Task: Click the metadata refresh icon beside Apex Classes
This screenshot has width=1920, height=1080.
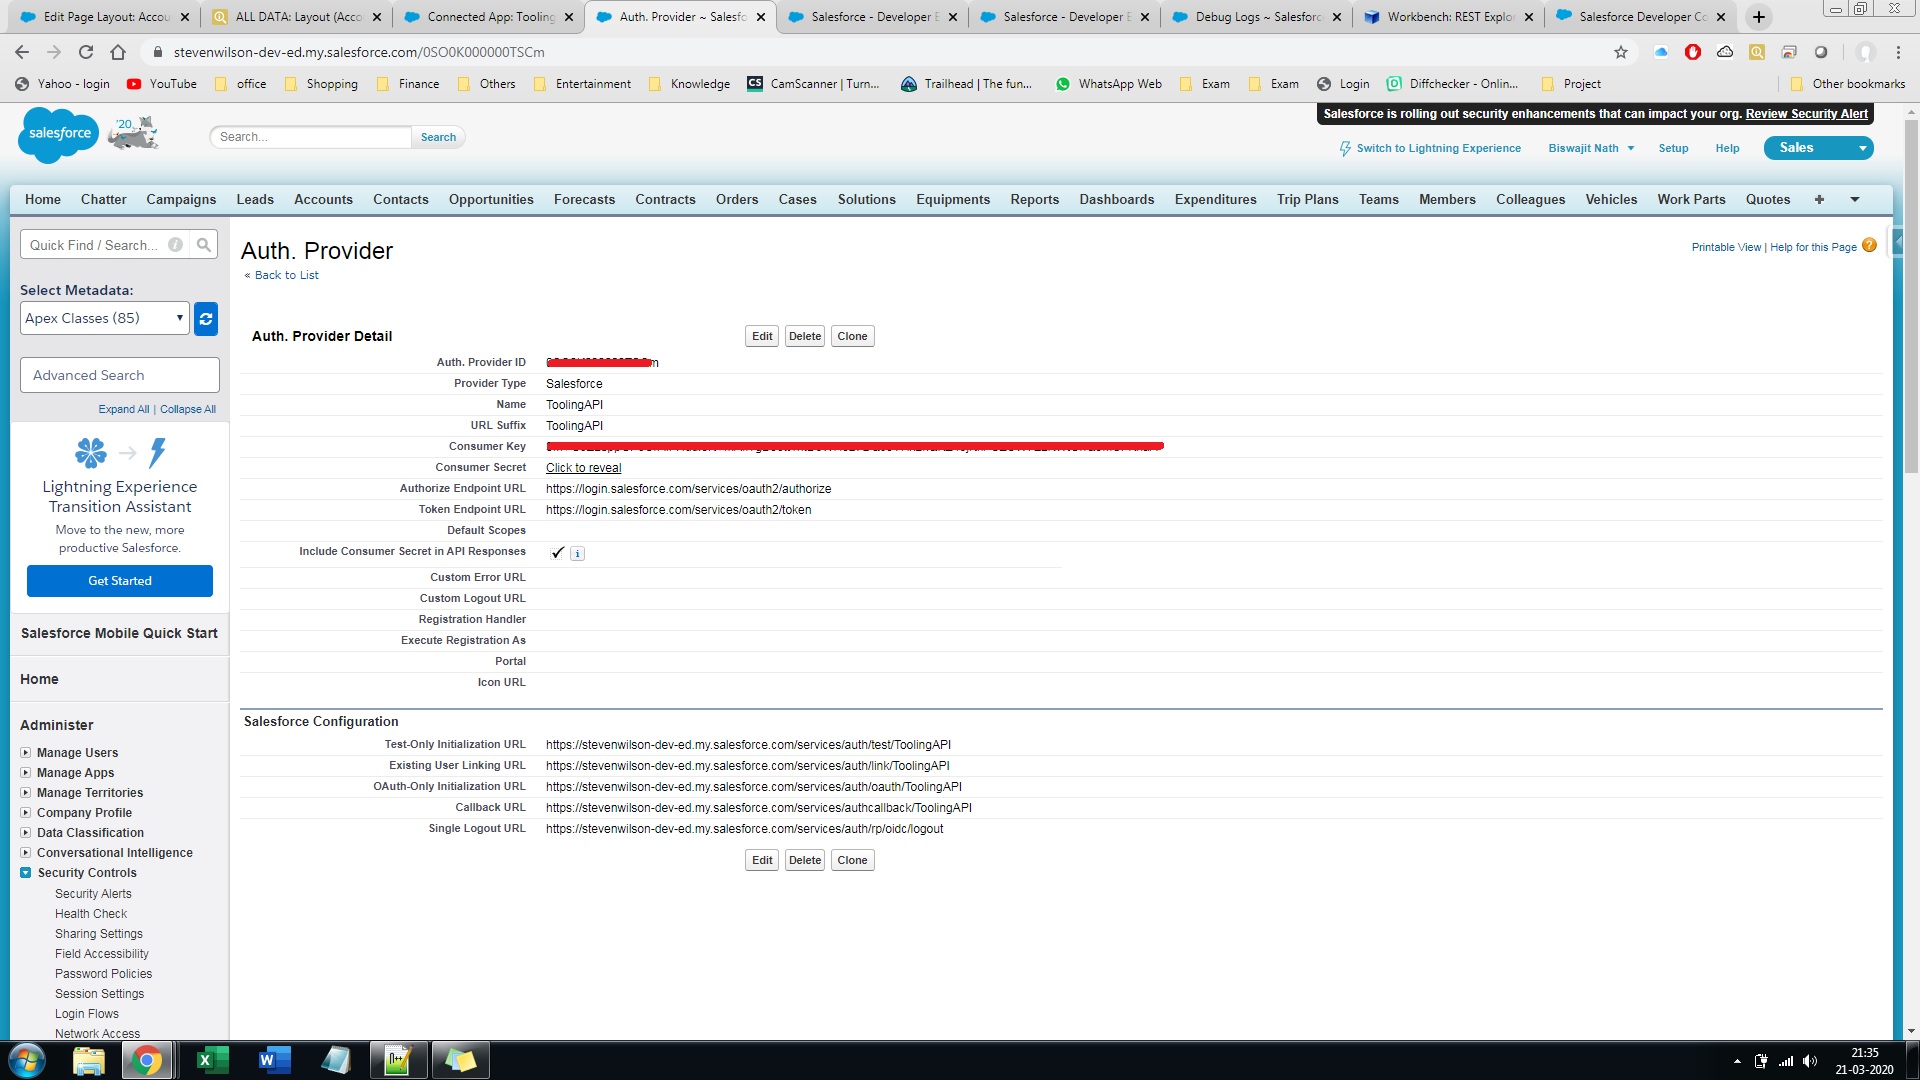Action: coord(206,318)
